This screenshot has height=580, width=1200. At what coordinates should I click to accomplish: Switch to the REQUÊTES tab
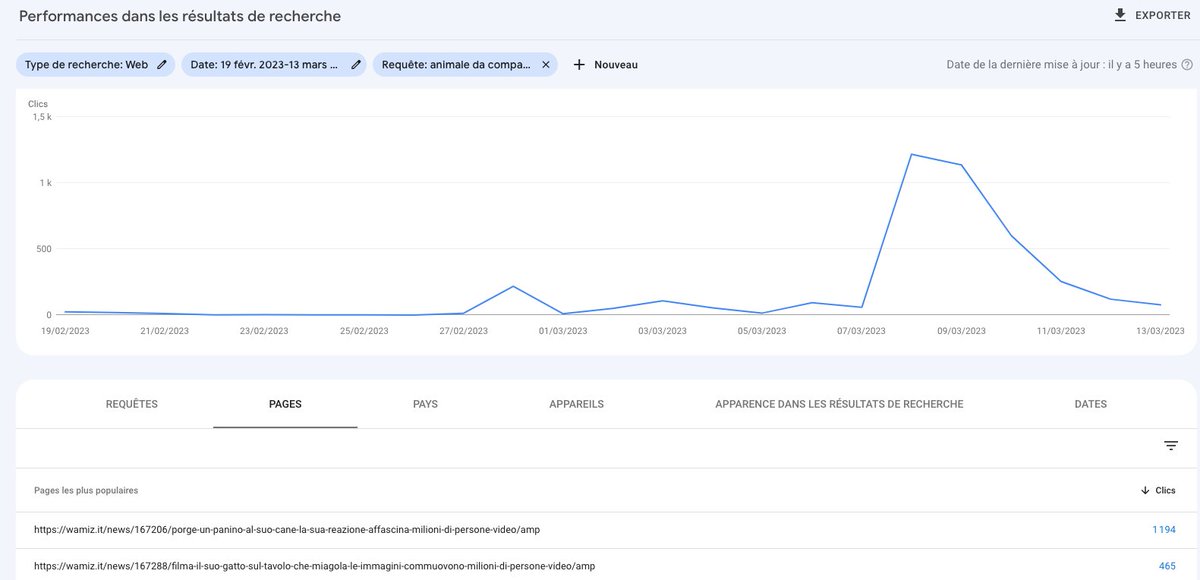point(133,404)
